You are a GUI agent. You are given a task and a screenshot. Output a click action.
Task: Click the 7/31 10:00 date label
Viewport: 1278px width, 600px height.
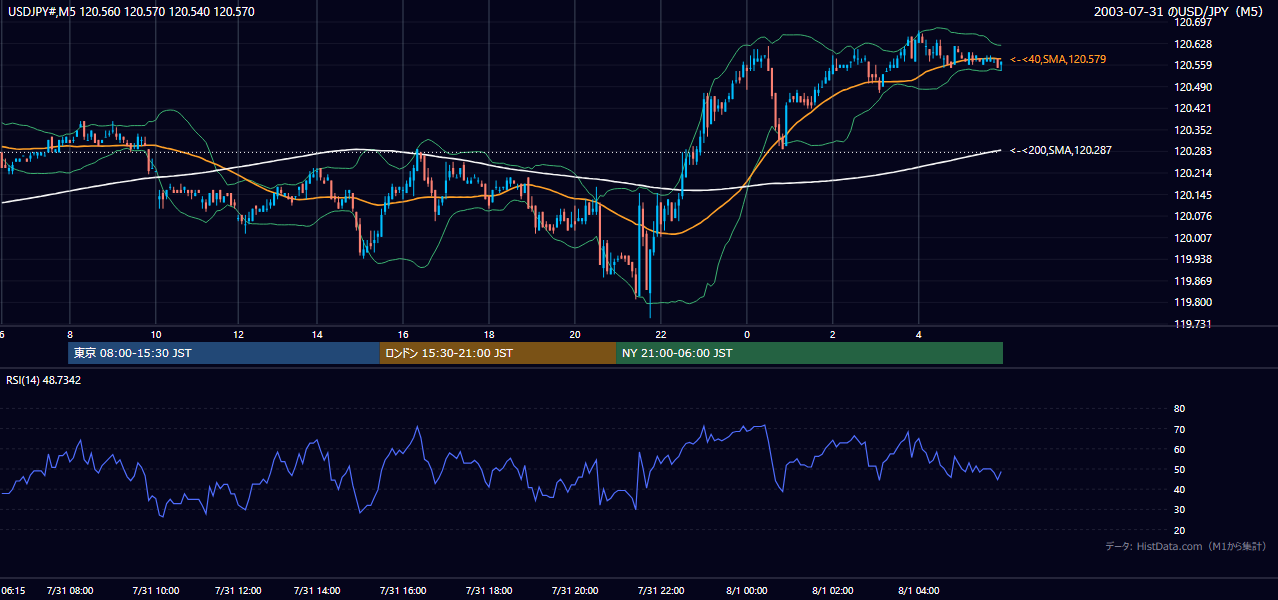[x=155, y=590]
